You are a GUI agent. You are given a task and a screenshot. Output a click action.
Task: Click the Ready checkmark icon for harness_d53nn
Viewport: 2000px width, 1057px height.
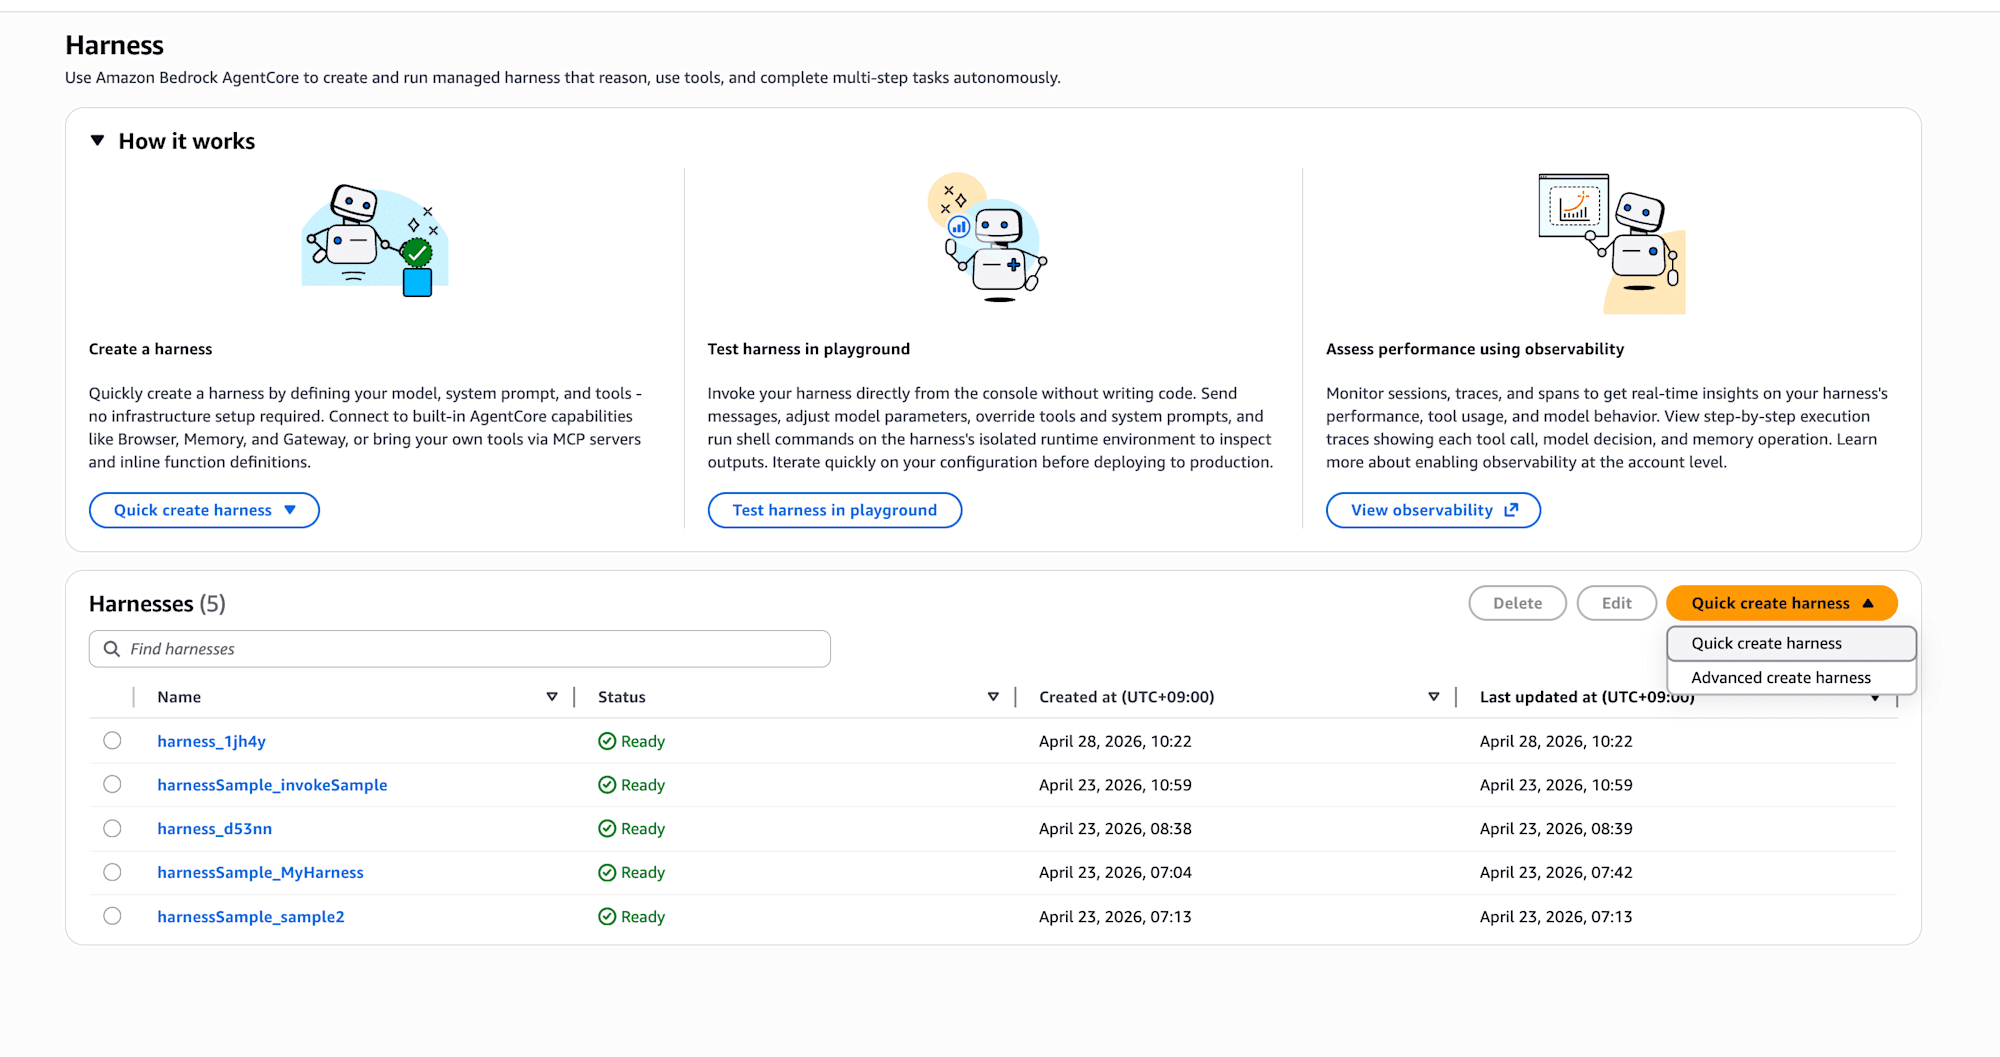[607, 828]
